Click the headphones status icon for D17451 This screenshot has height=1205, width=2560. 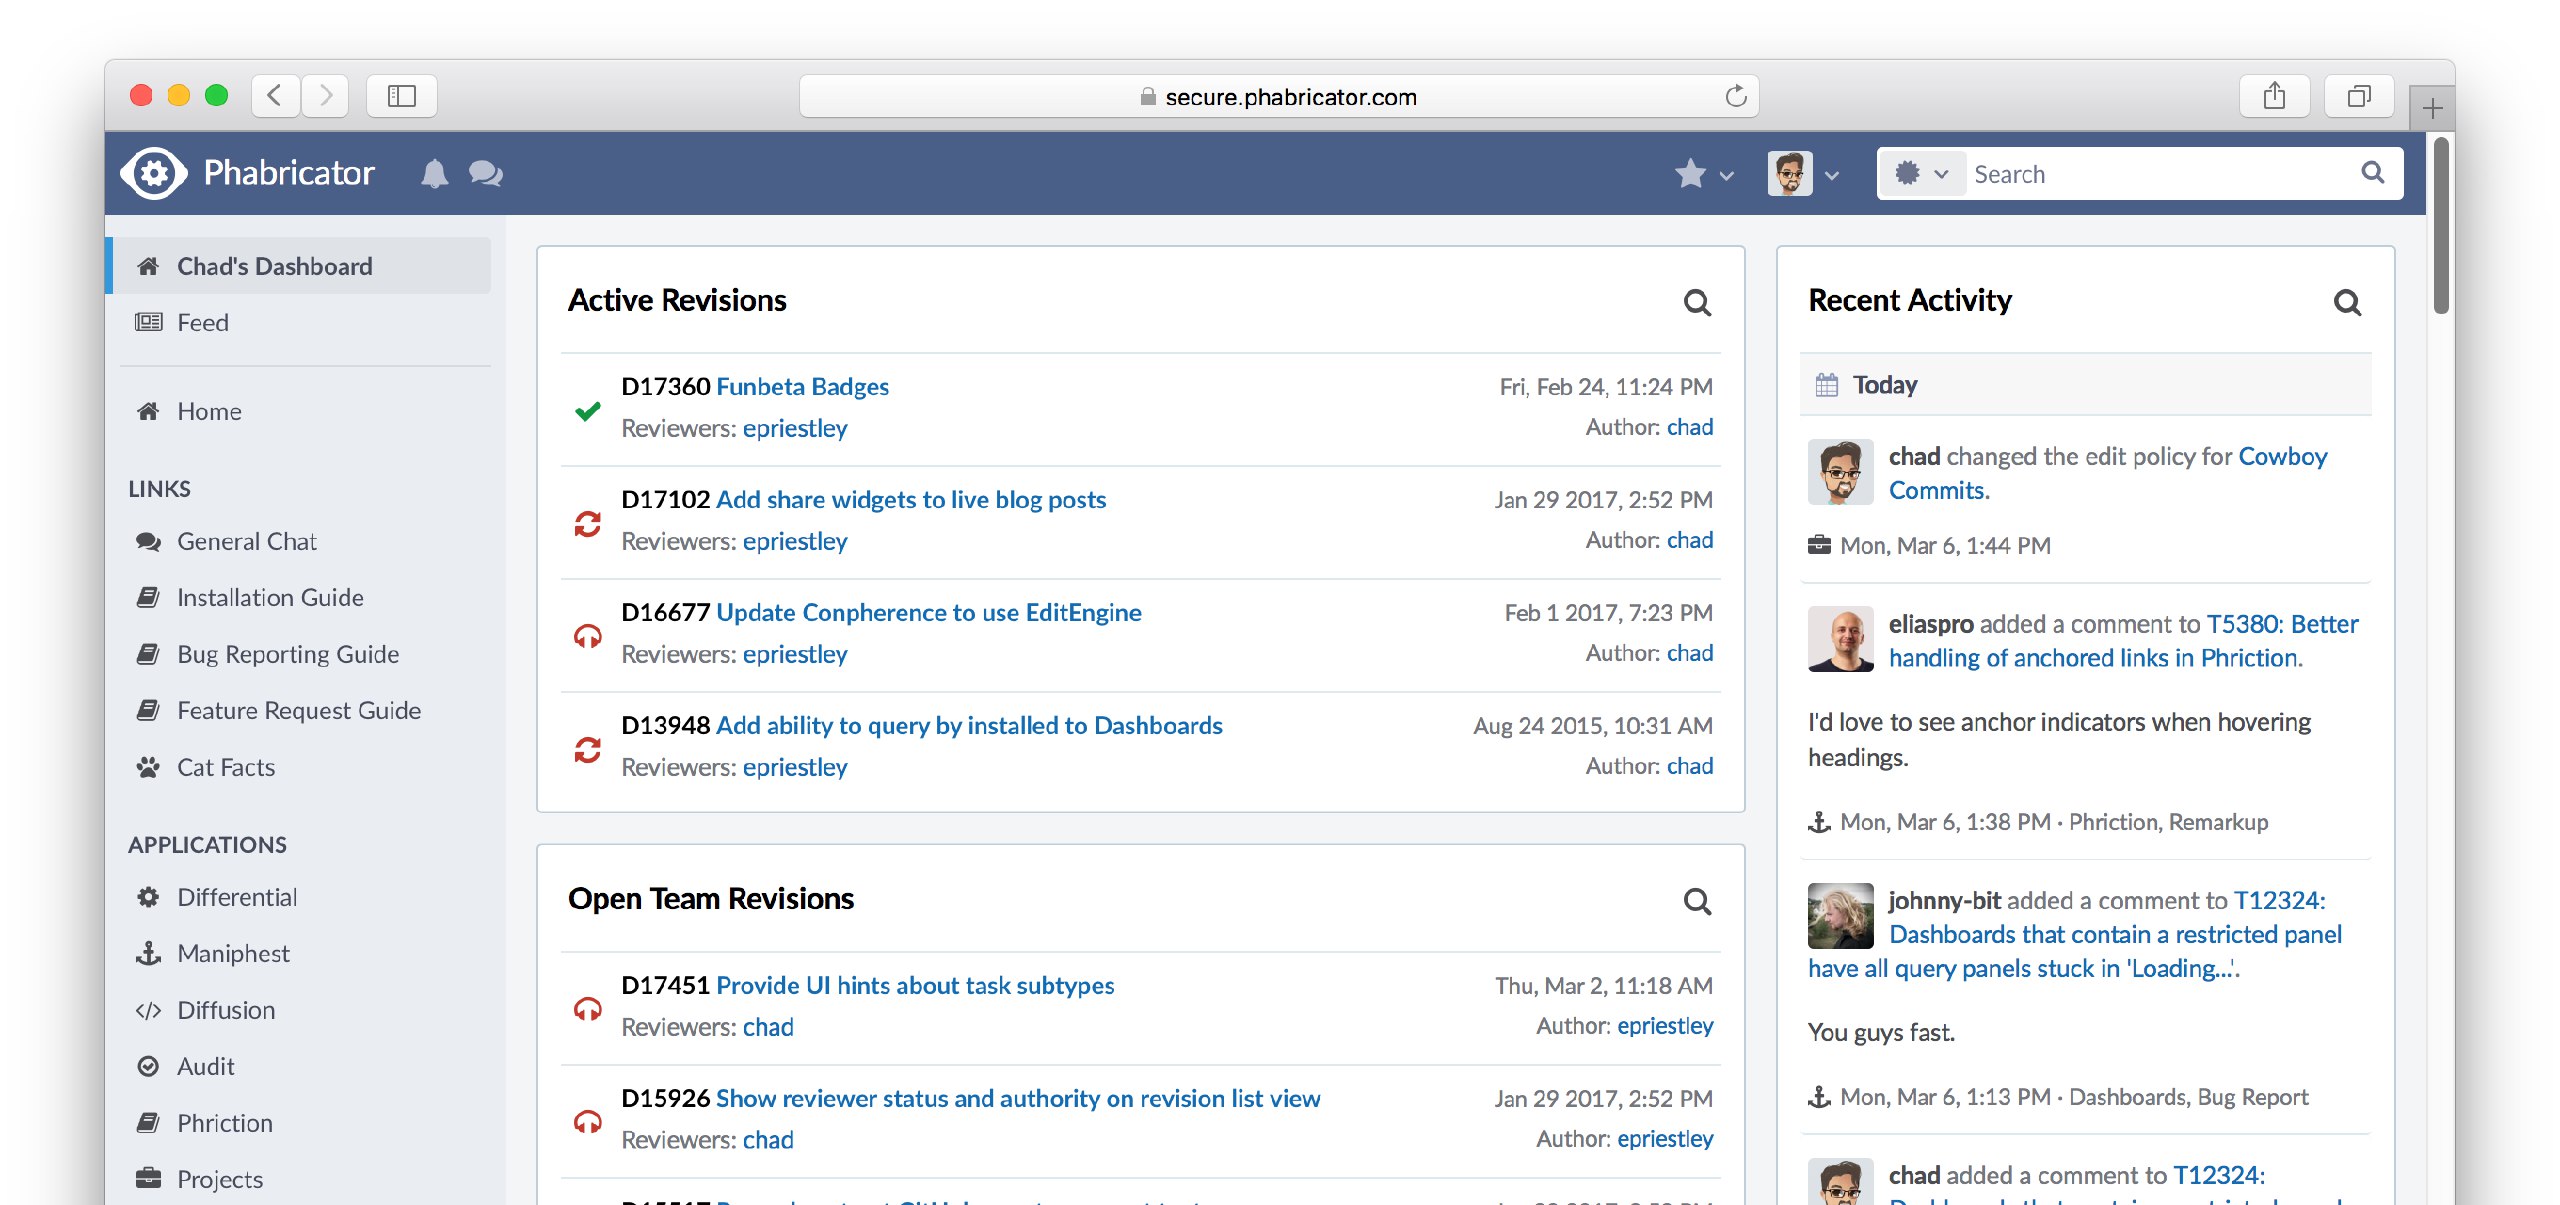click(588, 1009)
